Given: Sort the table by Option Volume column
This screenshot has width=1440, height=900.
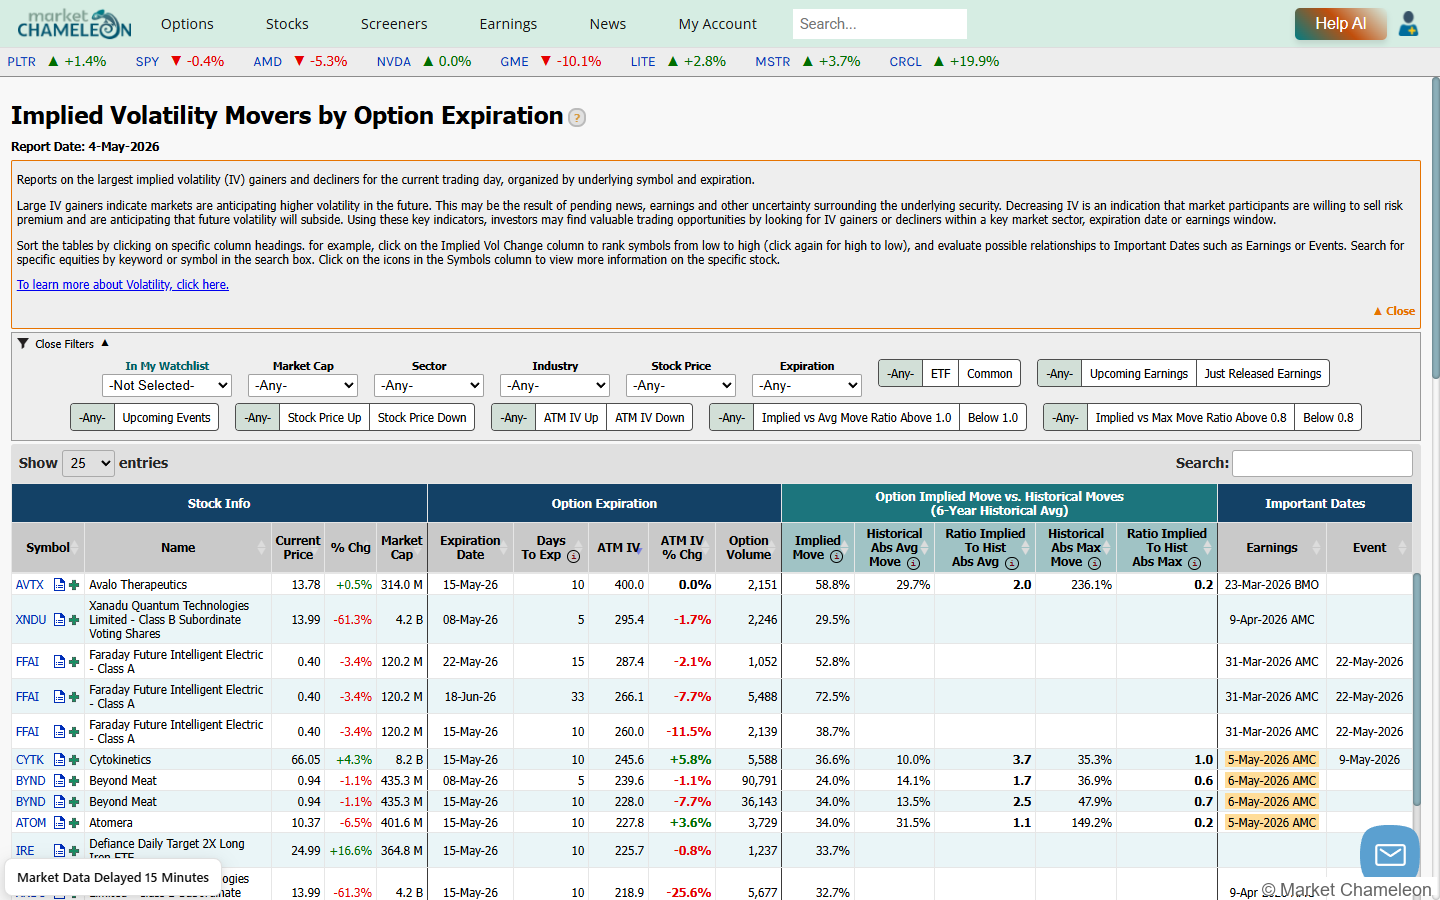Looking at the screenshot, I should tap(748, 548).
